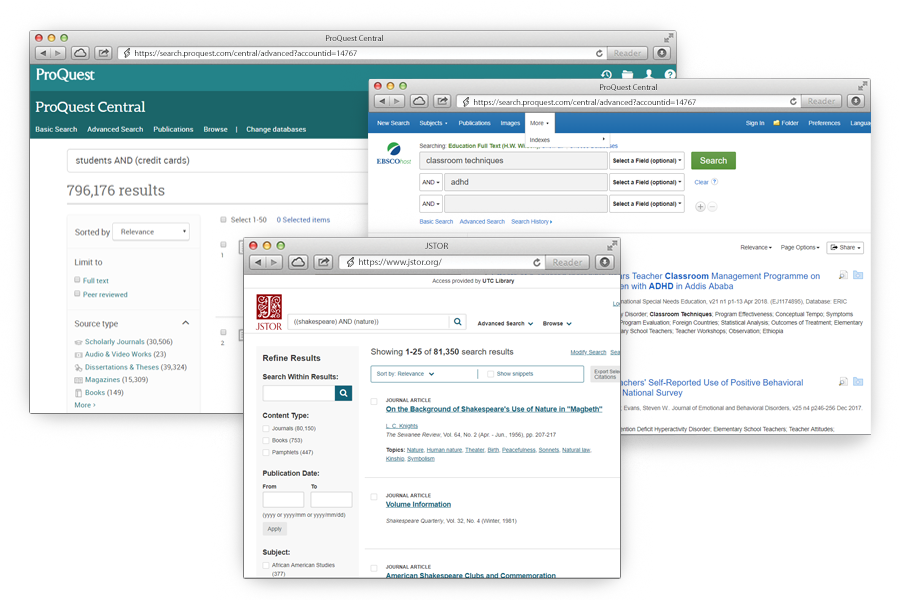This screenshot has width=900, height=600.
Task: Click the Back arrow in ProQuest window
Action: [x=43, y=53]
